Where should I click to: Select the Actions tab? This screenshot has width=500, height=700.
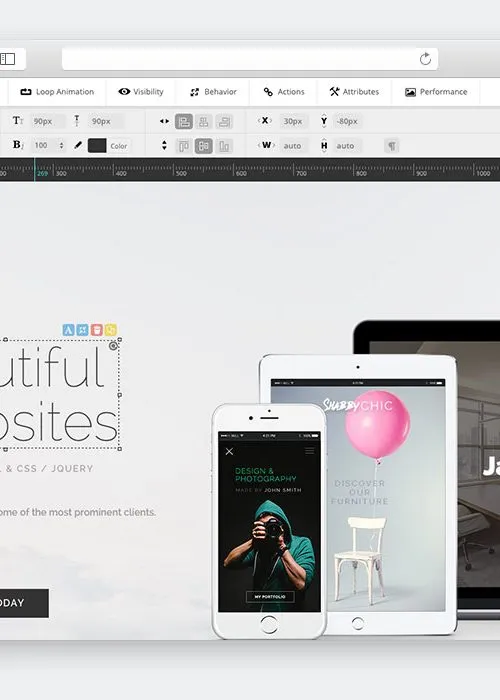pos(283,92)
